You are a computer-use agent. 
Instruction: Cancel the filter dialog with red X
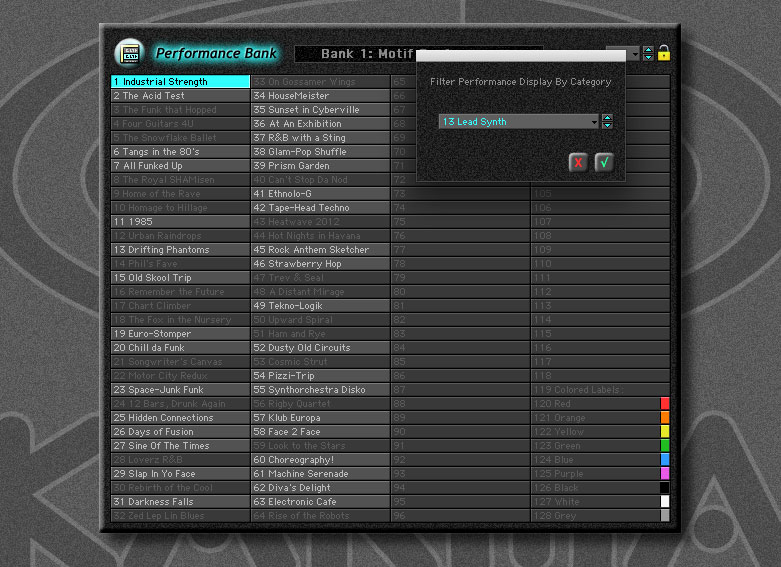click(578, 162)
